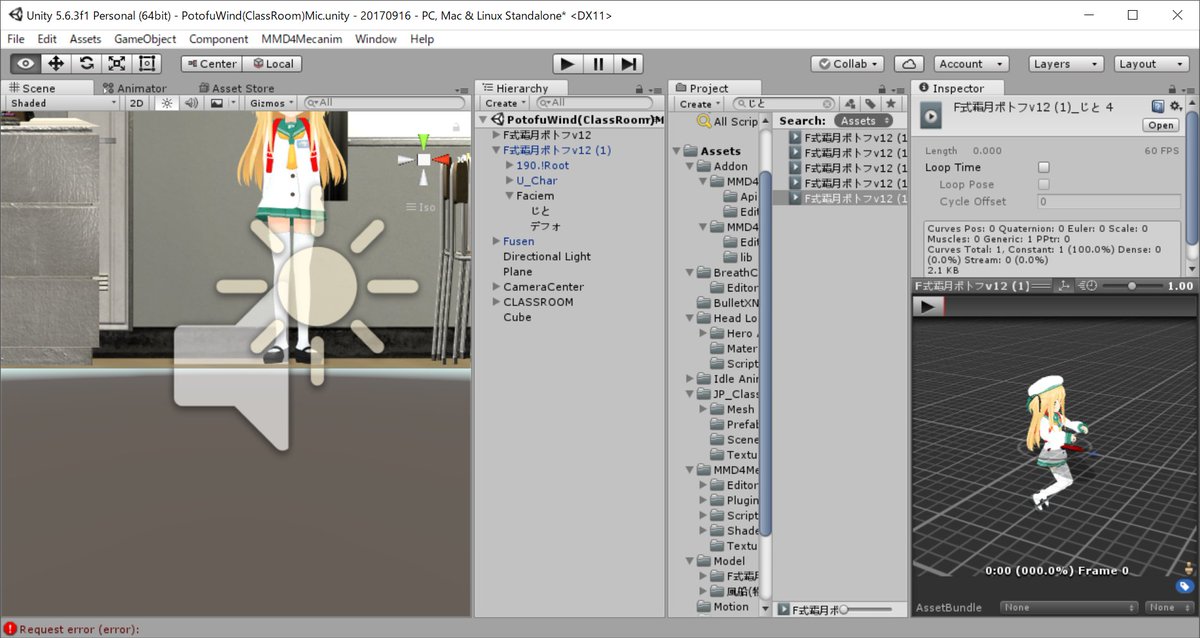Viewport: 1200px width, 638px height.
Task: Click the scene orientation gizmo cube
Action: click(424, 159)
